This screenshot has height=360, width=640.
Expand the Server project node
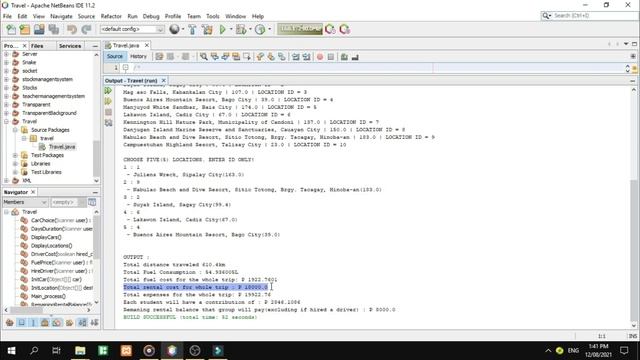tap(7, 54)
